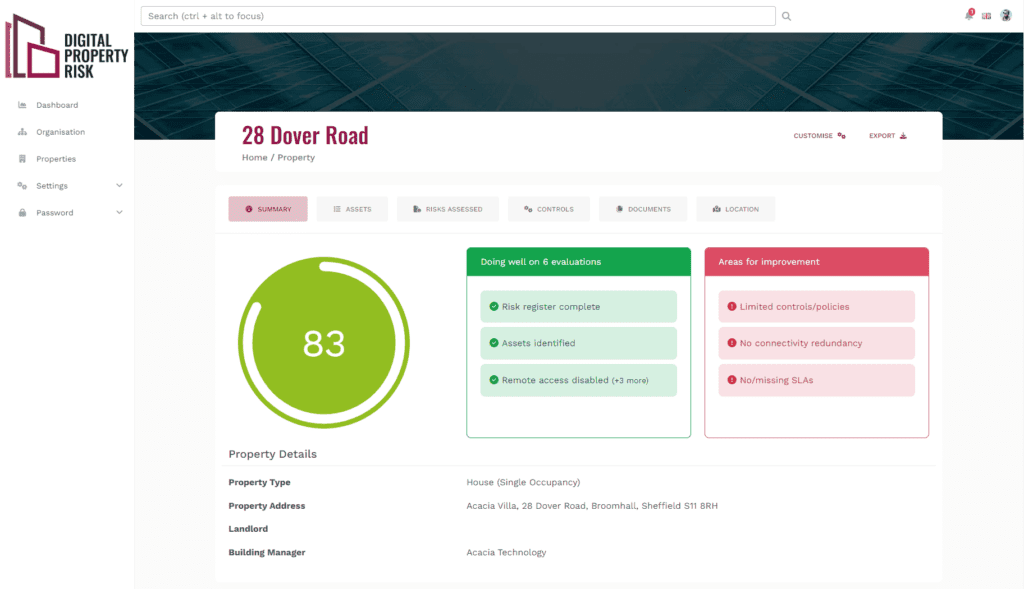Screen dimensions: 1024x589
Task: Click the 83 score progress circle
Action: tap(323, 342)
